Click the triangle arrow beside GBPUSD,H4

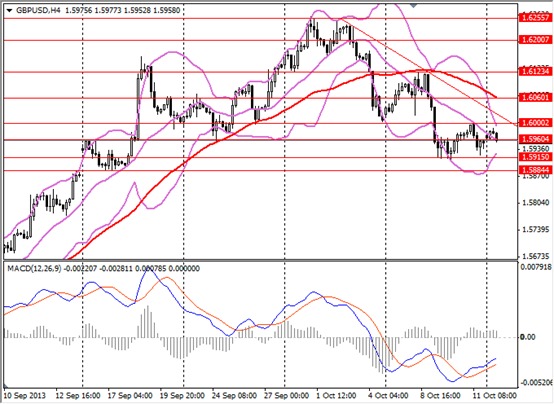(x=10, y=11)
